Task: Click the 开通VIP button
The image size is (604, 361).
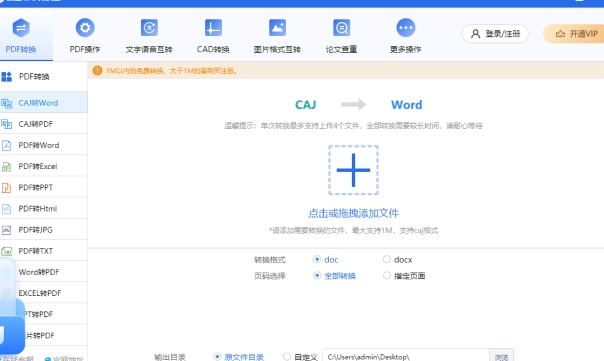Action: (x=574, y=34)
